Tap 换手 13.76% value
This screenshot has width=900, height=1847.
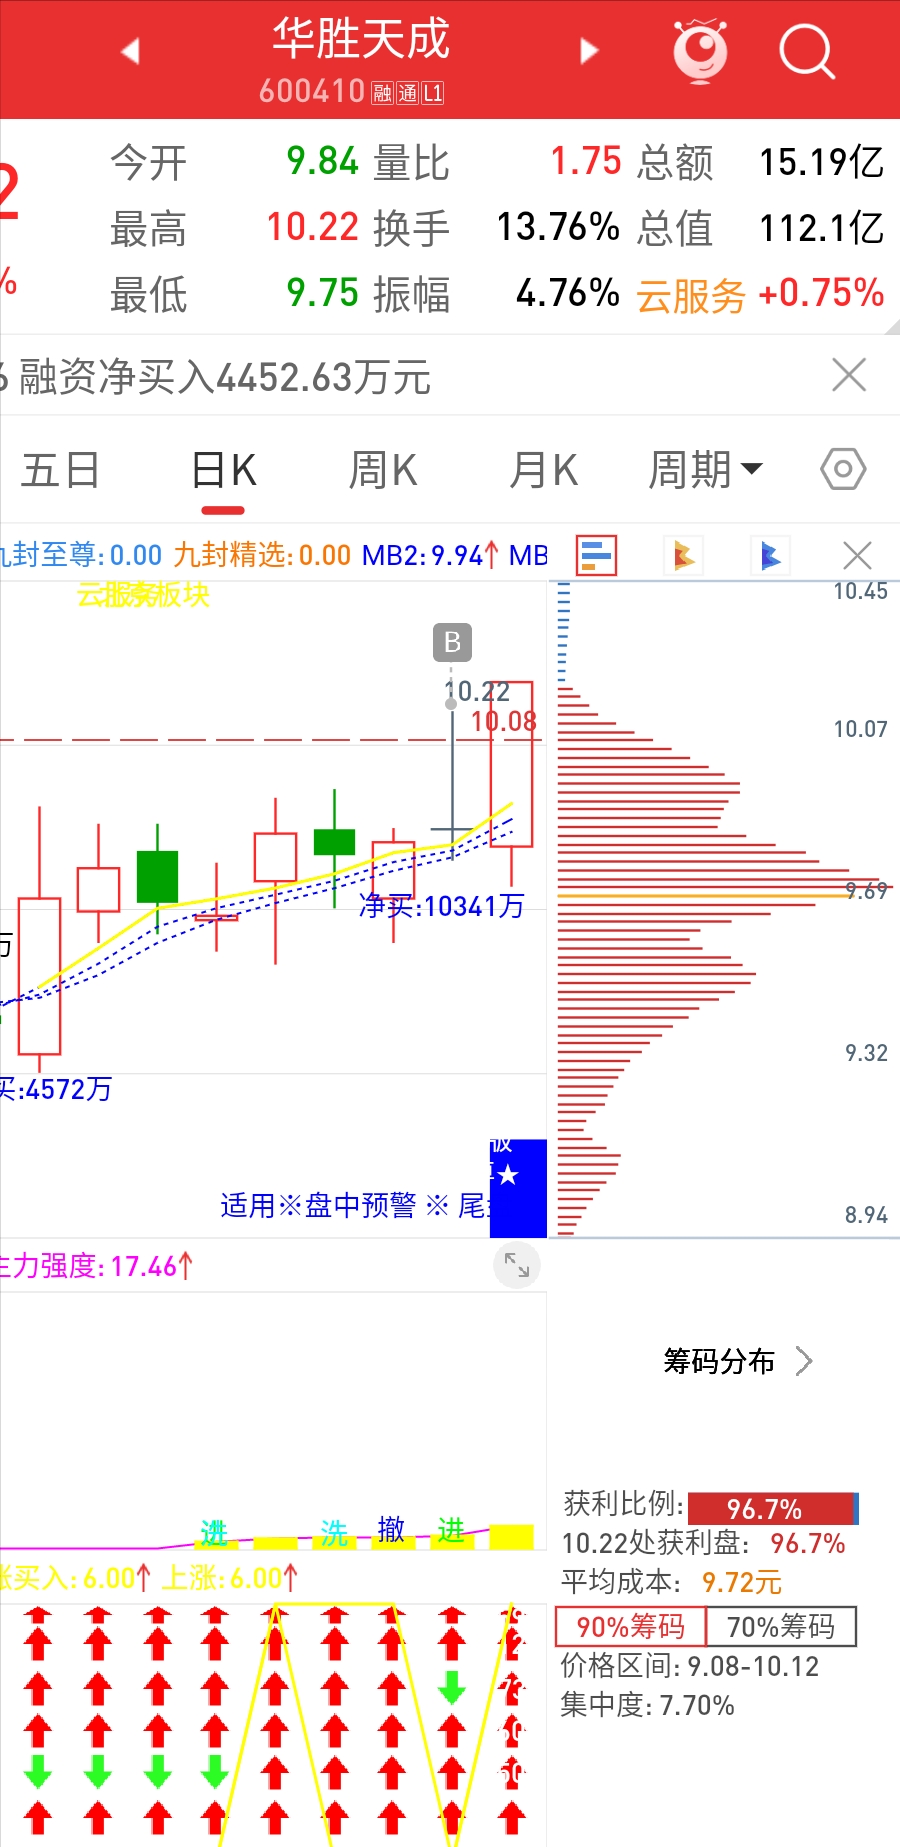[x=558, y=228]
